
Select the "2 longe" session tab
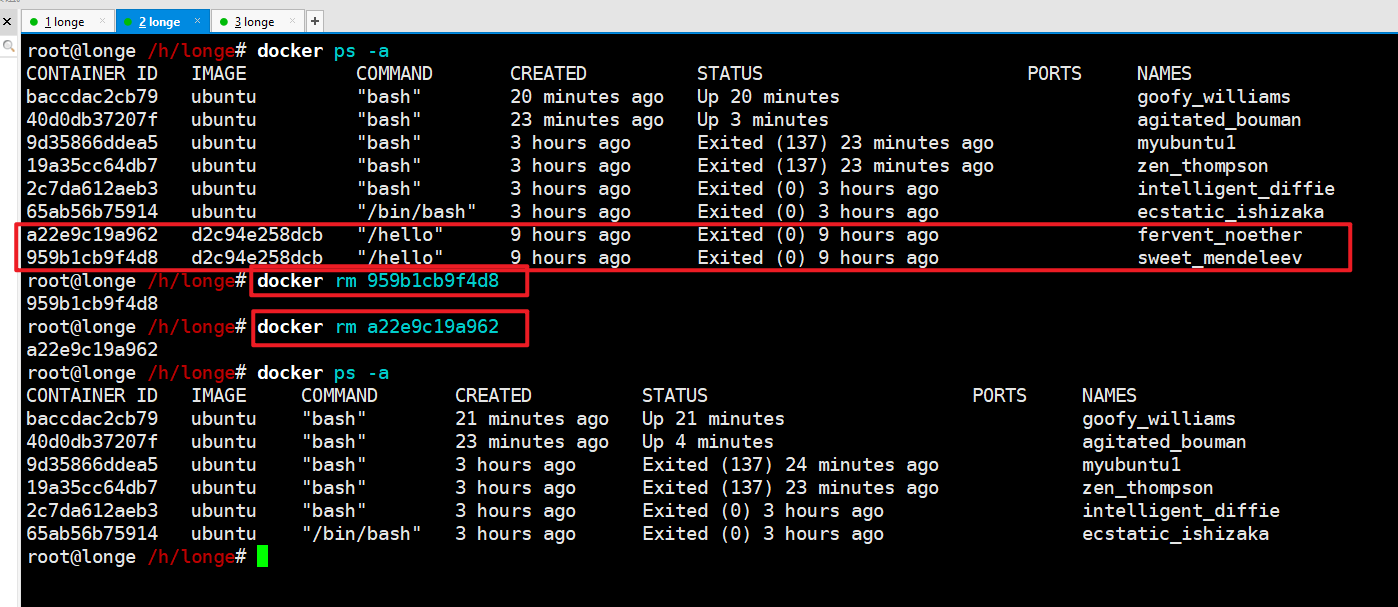pyautogui.click(x=164, y=21)
